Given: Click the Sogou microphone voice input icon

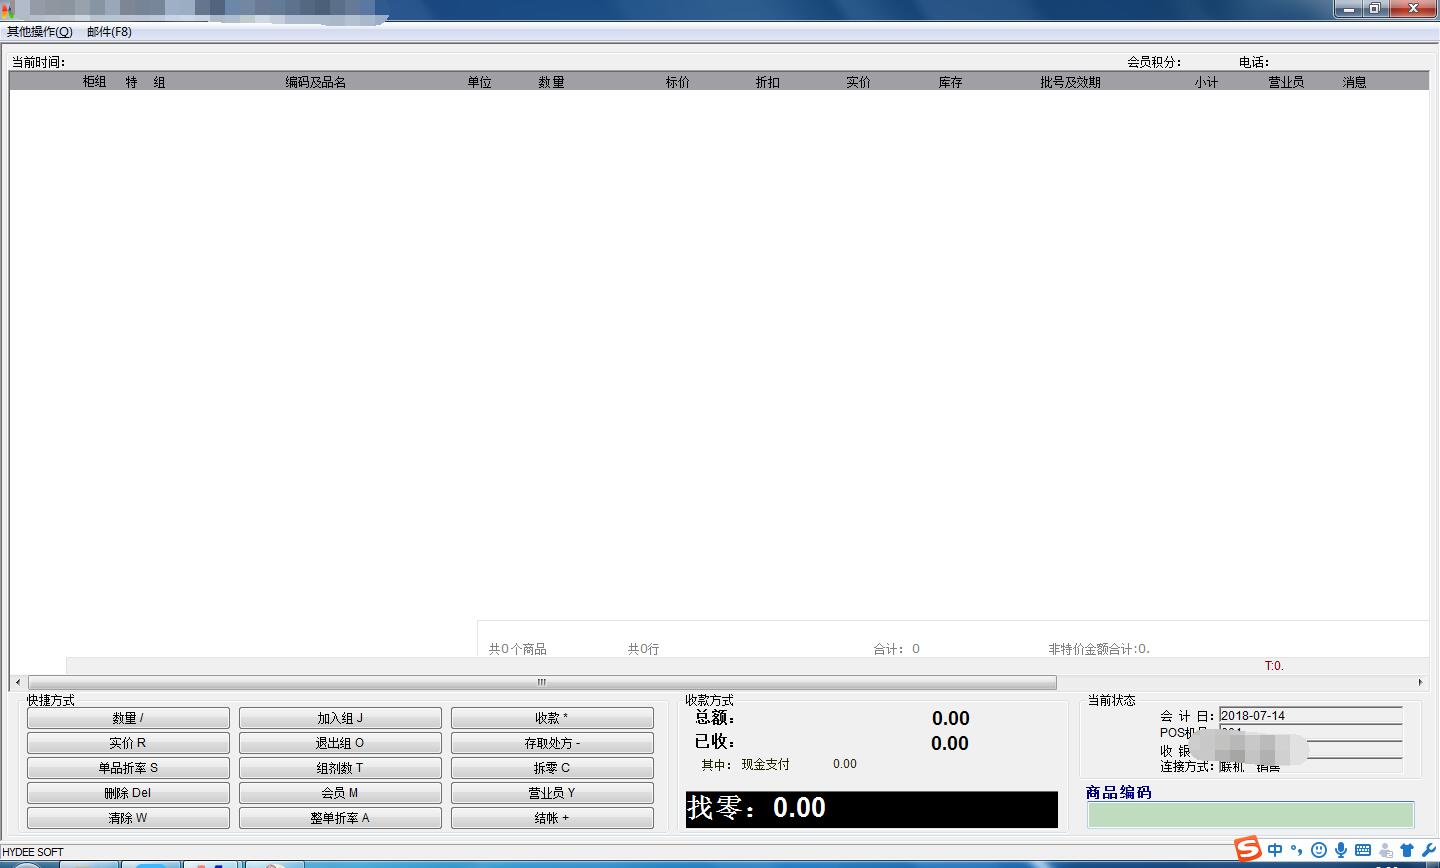Looking at the screenshot, I should [x=1341, y=850].
